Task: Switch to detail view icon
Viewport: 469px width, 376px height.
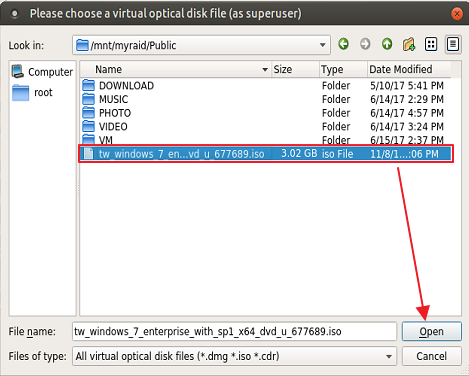Action: pos(453,44)
